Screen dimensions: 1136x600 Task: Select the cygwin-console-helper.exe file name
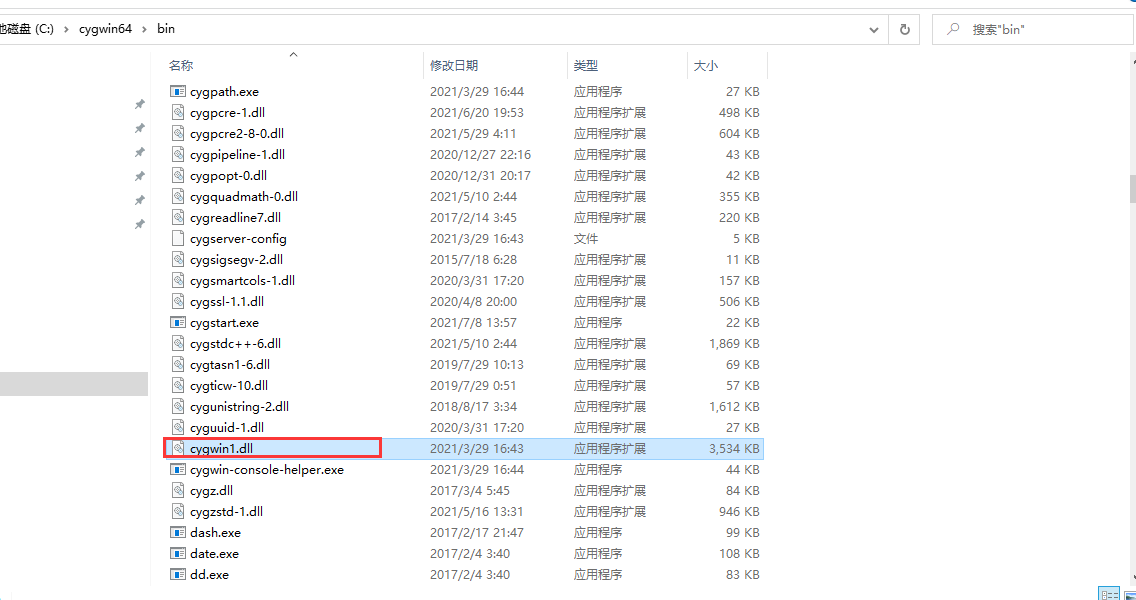point(267,470)
